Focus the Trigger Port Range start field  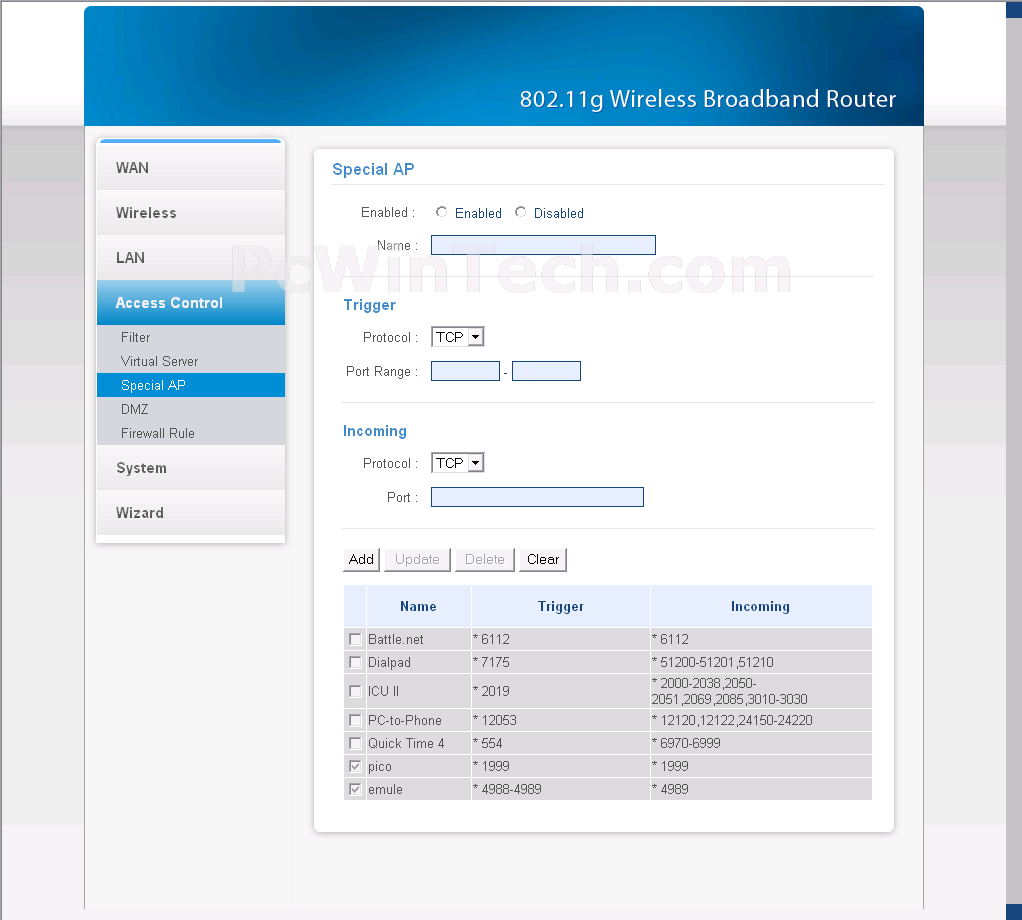tap(465, 371)
